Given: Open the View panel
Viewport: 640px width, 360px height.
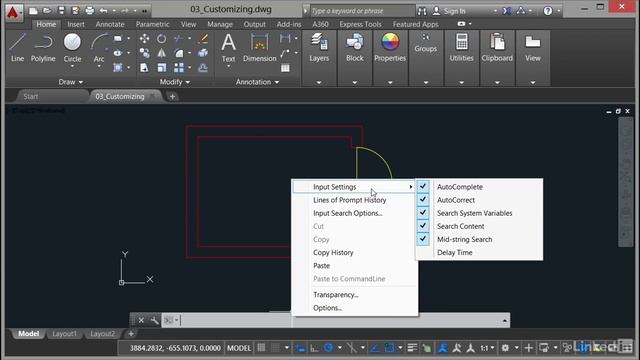Looking at the screenshot, I should pyautogui.click(x=533, y=48).
